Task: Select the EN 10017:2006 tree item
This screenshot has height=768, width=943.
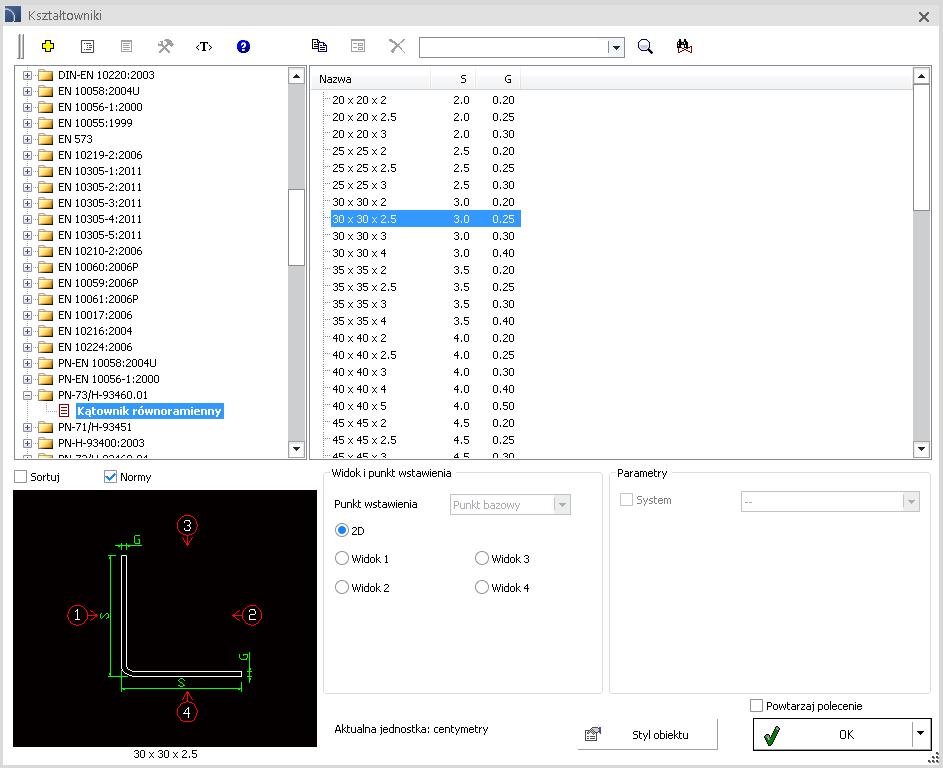Action: [95, 315]
